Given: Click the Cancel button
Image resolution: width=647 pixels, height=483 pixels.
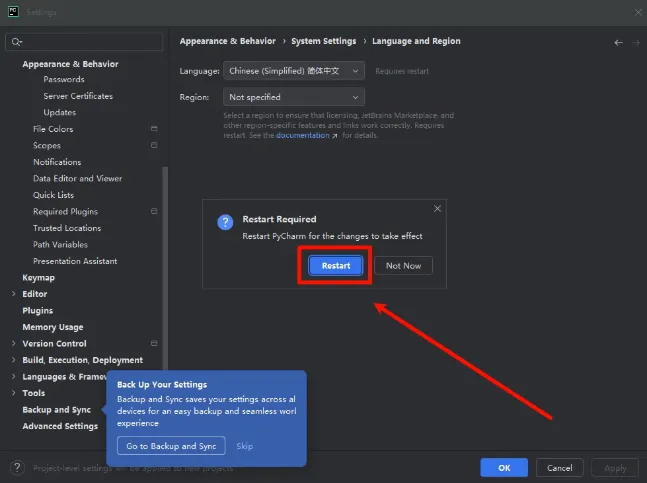Looking at the screenshot, I should (560, 468).
